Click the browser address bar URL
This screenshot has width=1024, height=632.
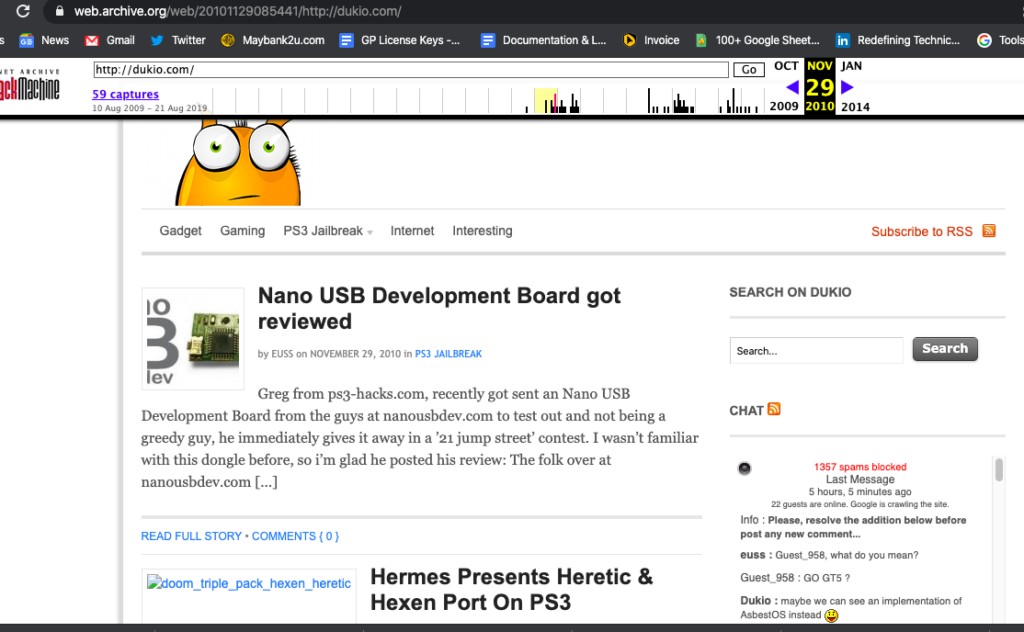click(x=238, y=11)
